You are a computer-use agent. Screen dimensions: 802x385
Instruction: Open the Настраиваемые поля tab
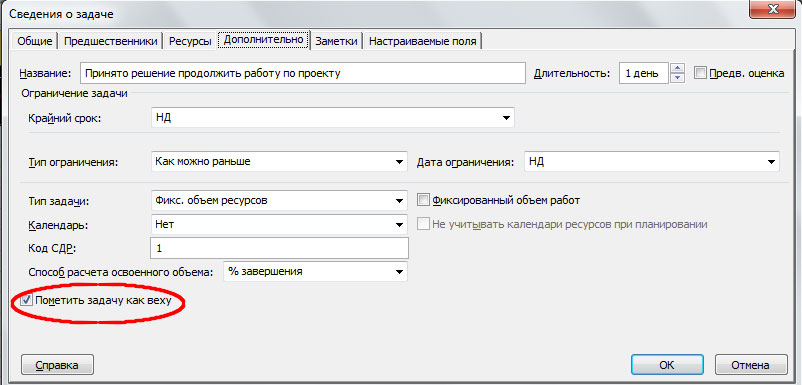coord(422,41)
